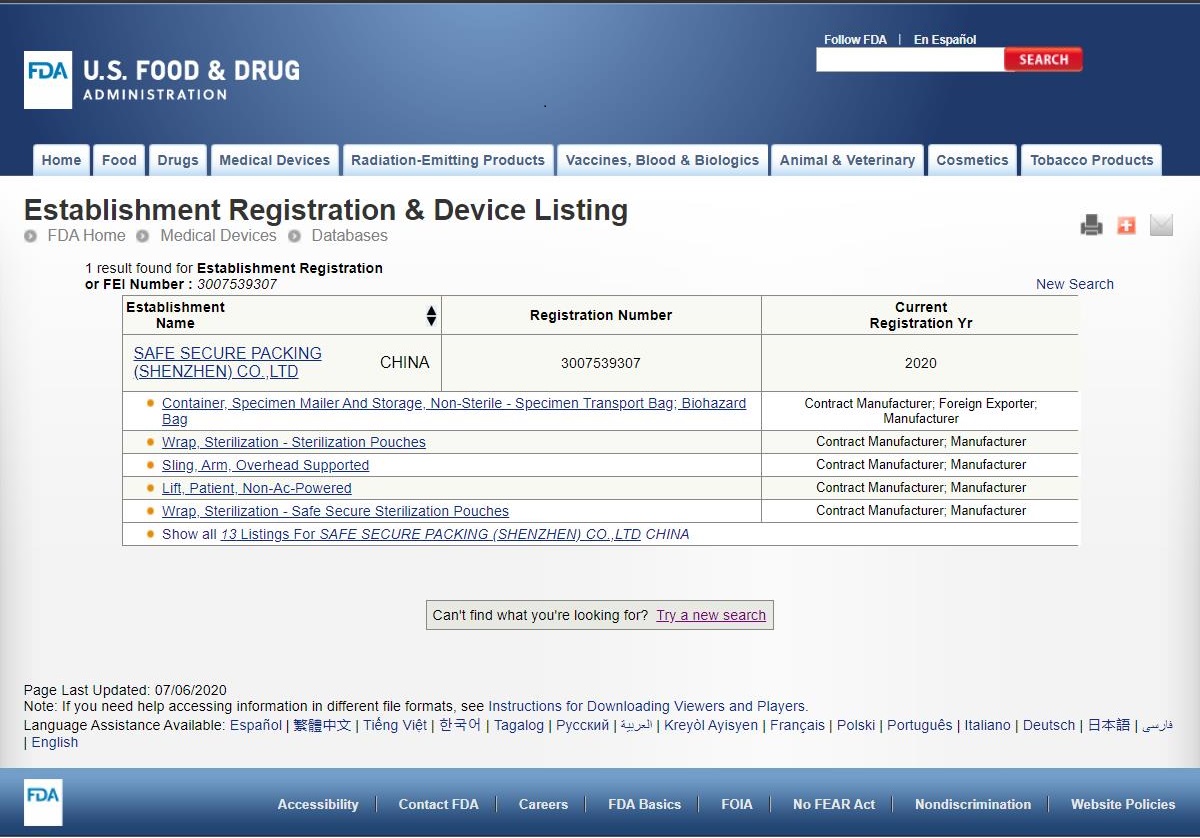Image resolution: width=1200 pixels, height=838 pixels.
Task: Open the Vaccines, Blood & Biologics tab
Action: click(x=662, y=160)
